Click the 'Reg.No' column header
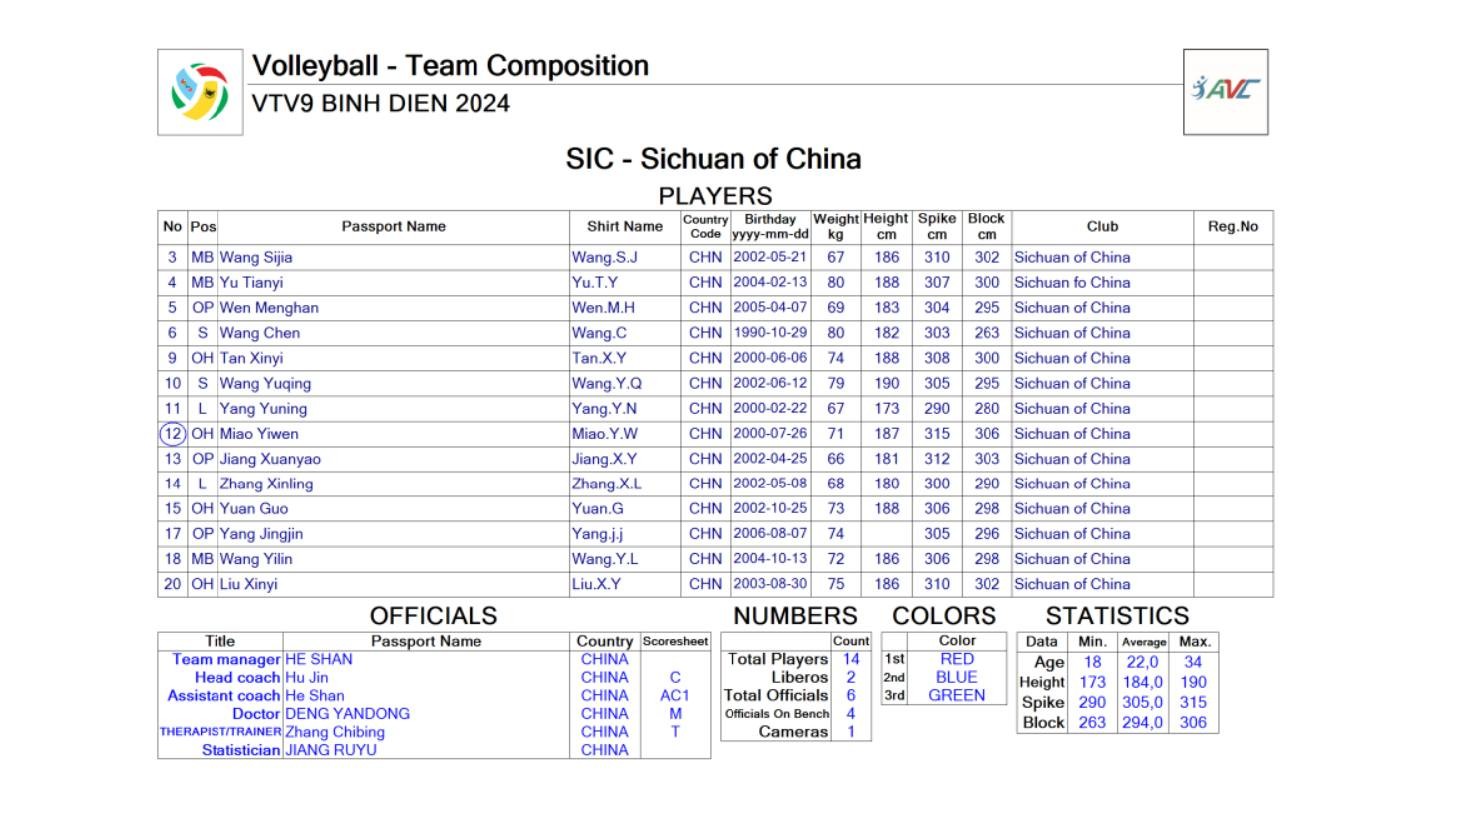The width and height of the screenshot is (1460, 822). point(1232,227)
